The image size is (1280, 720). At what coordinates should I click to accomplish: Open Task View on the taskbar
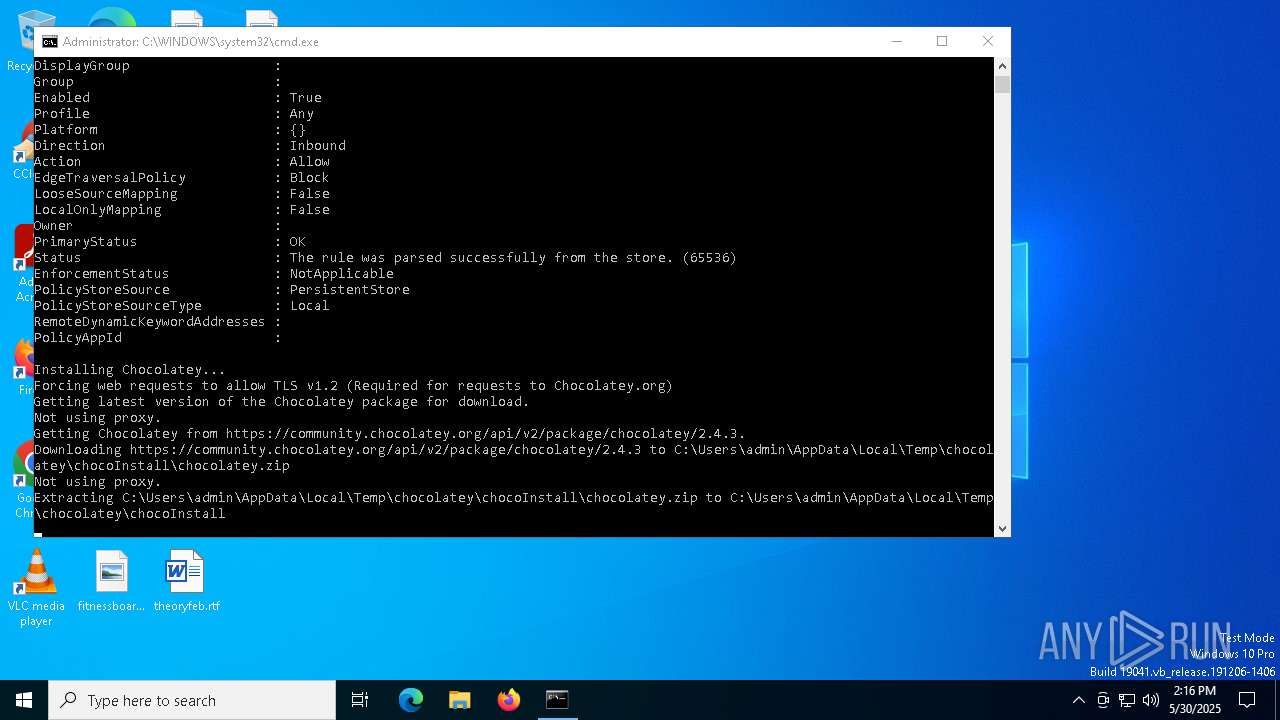360,700
